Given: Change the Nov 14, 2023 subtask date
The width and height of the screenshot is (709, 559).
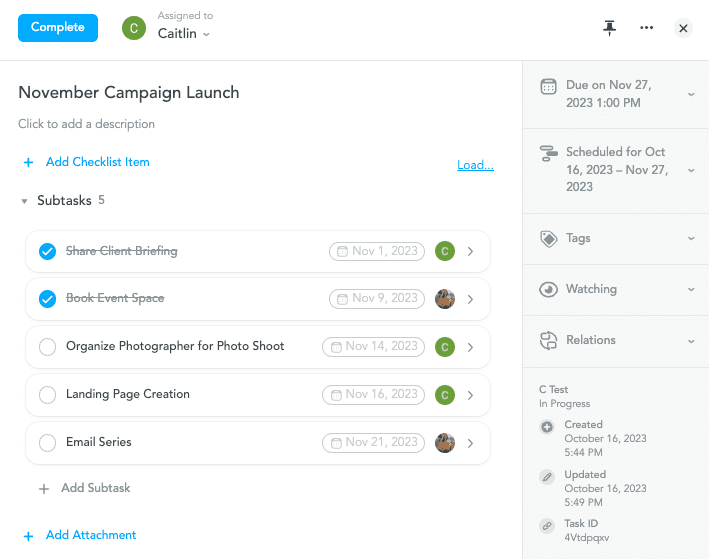Looking at the screenshot, I should [370, 347].
